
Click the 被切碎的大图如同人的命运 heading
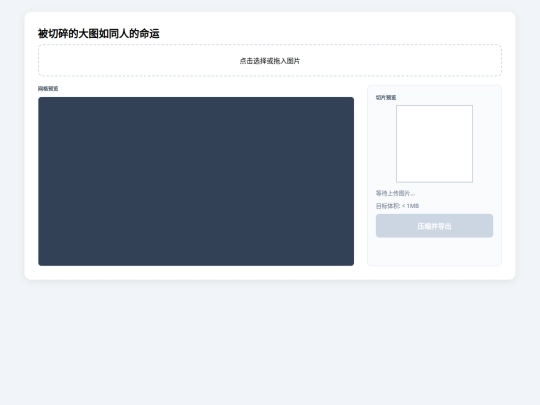pyautogui.click(x=98, y=33)
